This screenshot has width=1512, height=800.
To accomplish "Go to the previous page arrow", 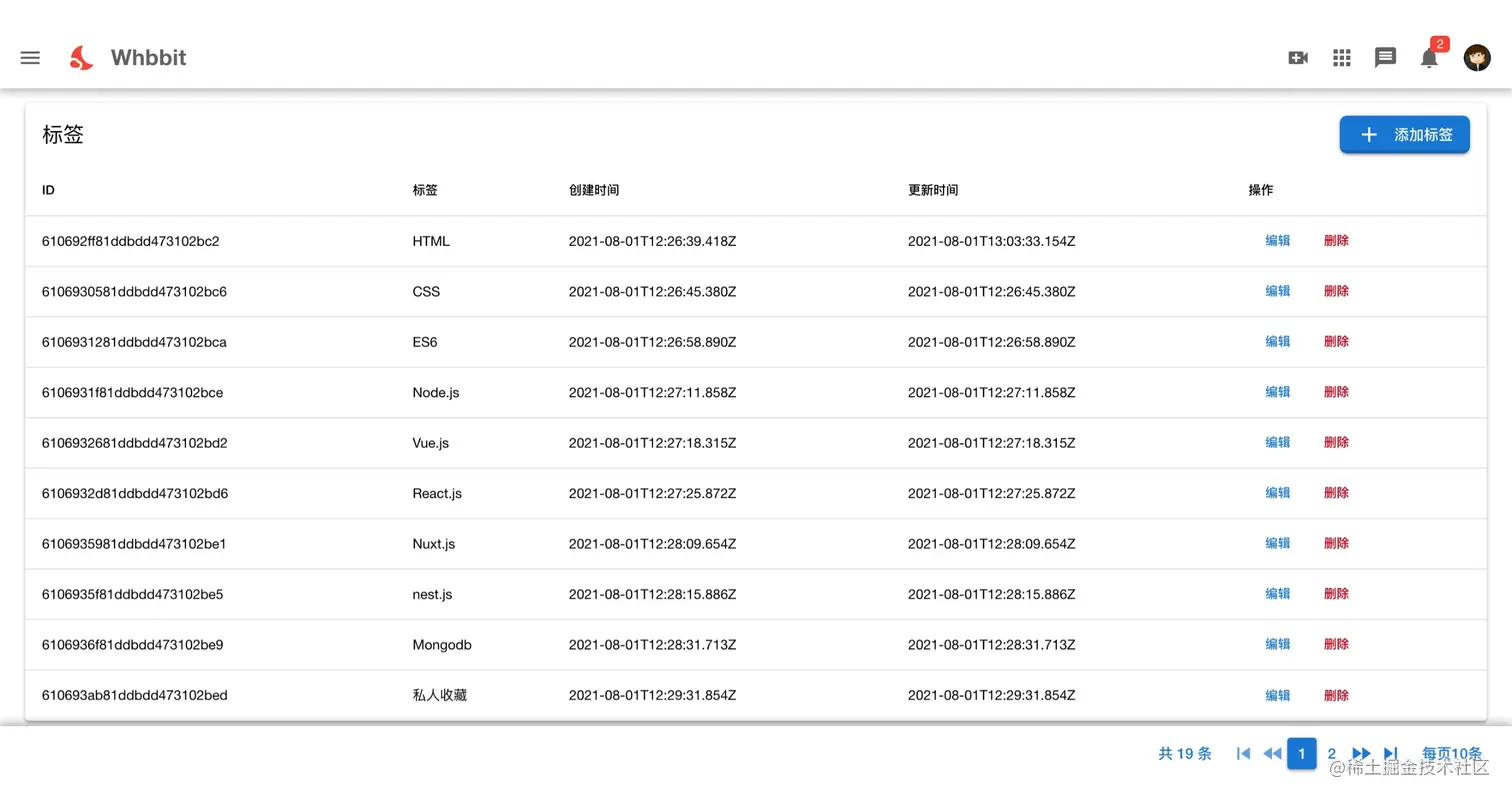I will tap(1272, 754).
